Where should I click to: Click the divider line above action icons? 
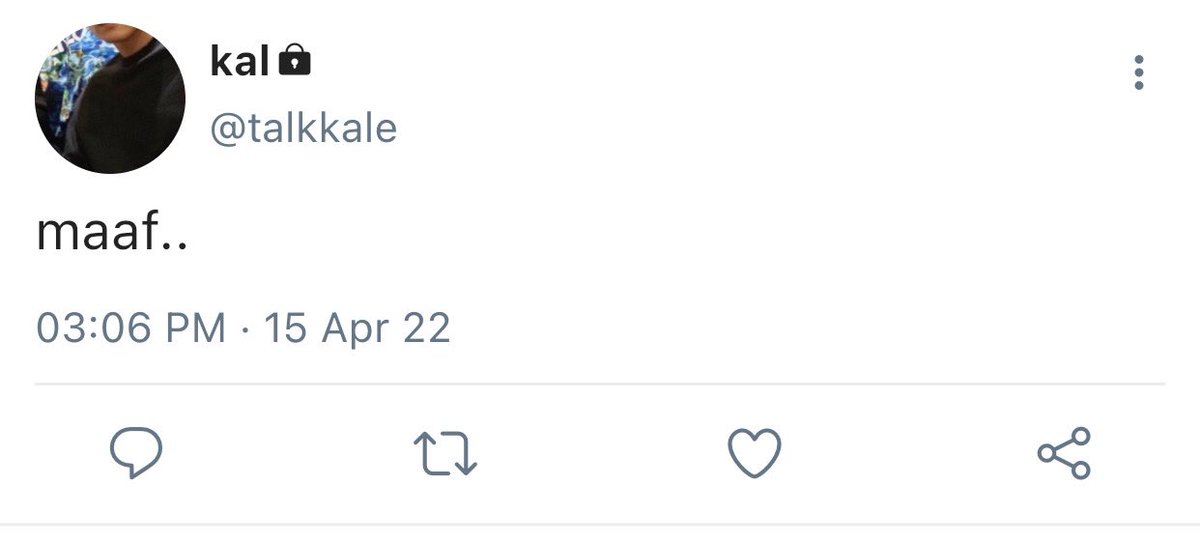[x=600, y=383]
